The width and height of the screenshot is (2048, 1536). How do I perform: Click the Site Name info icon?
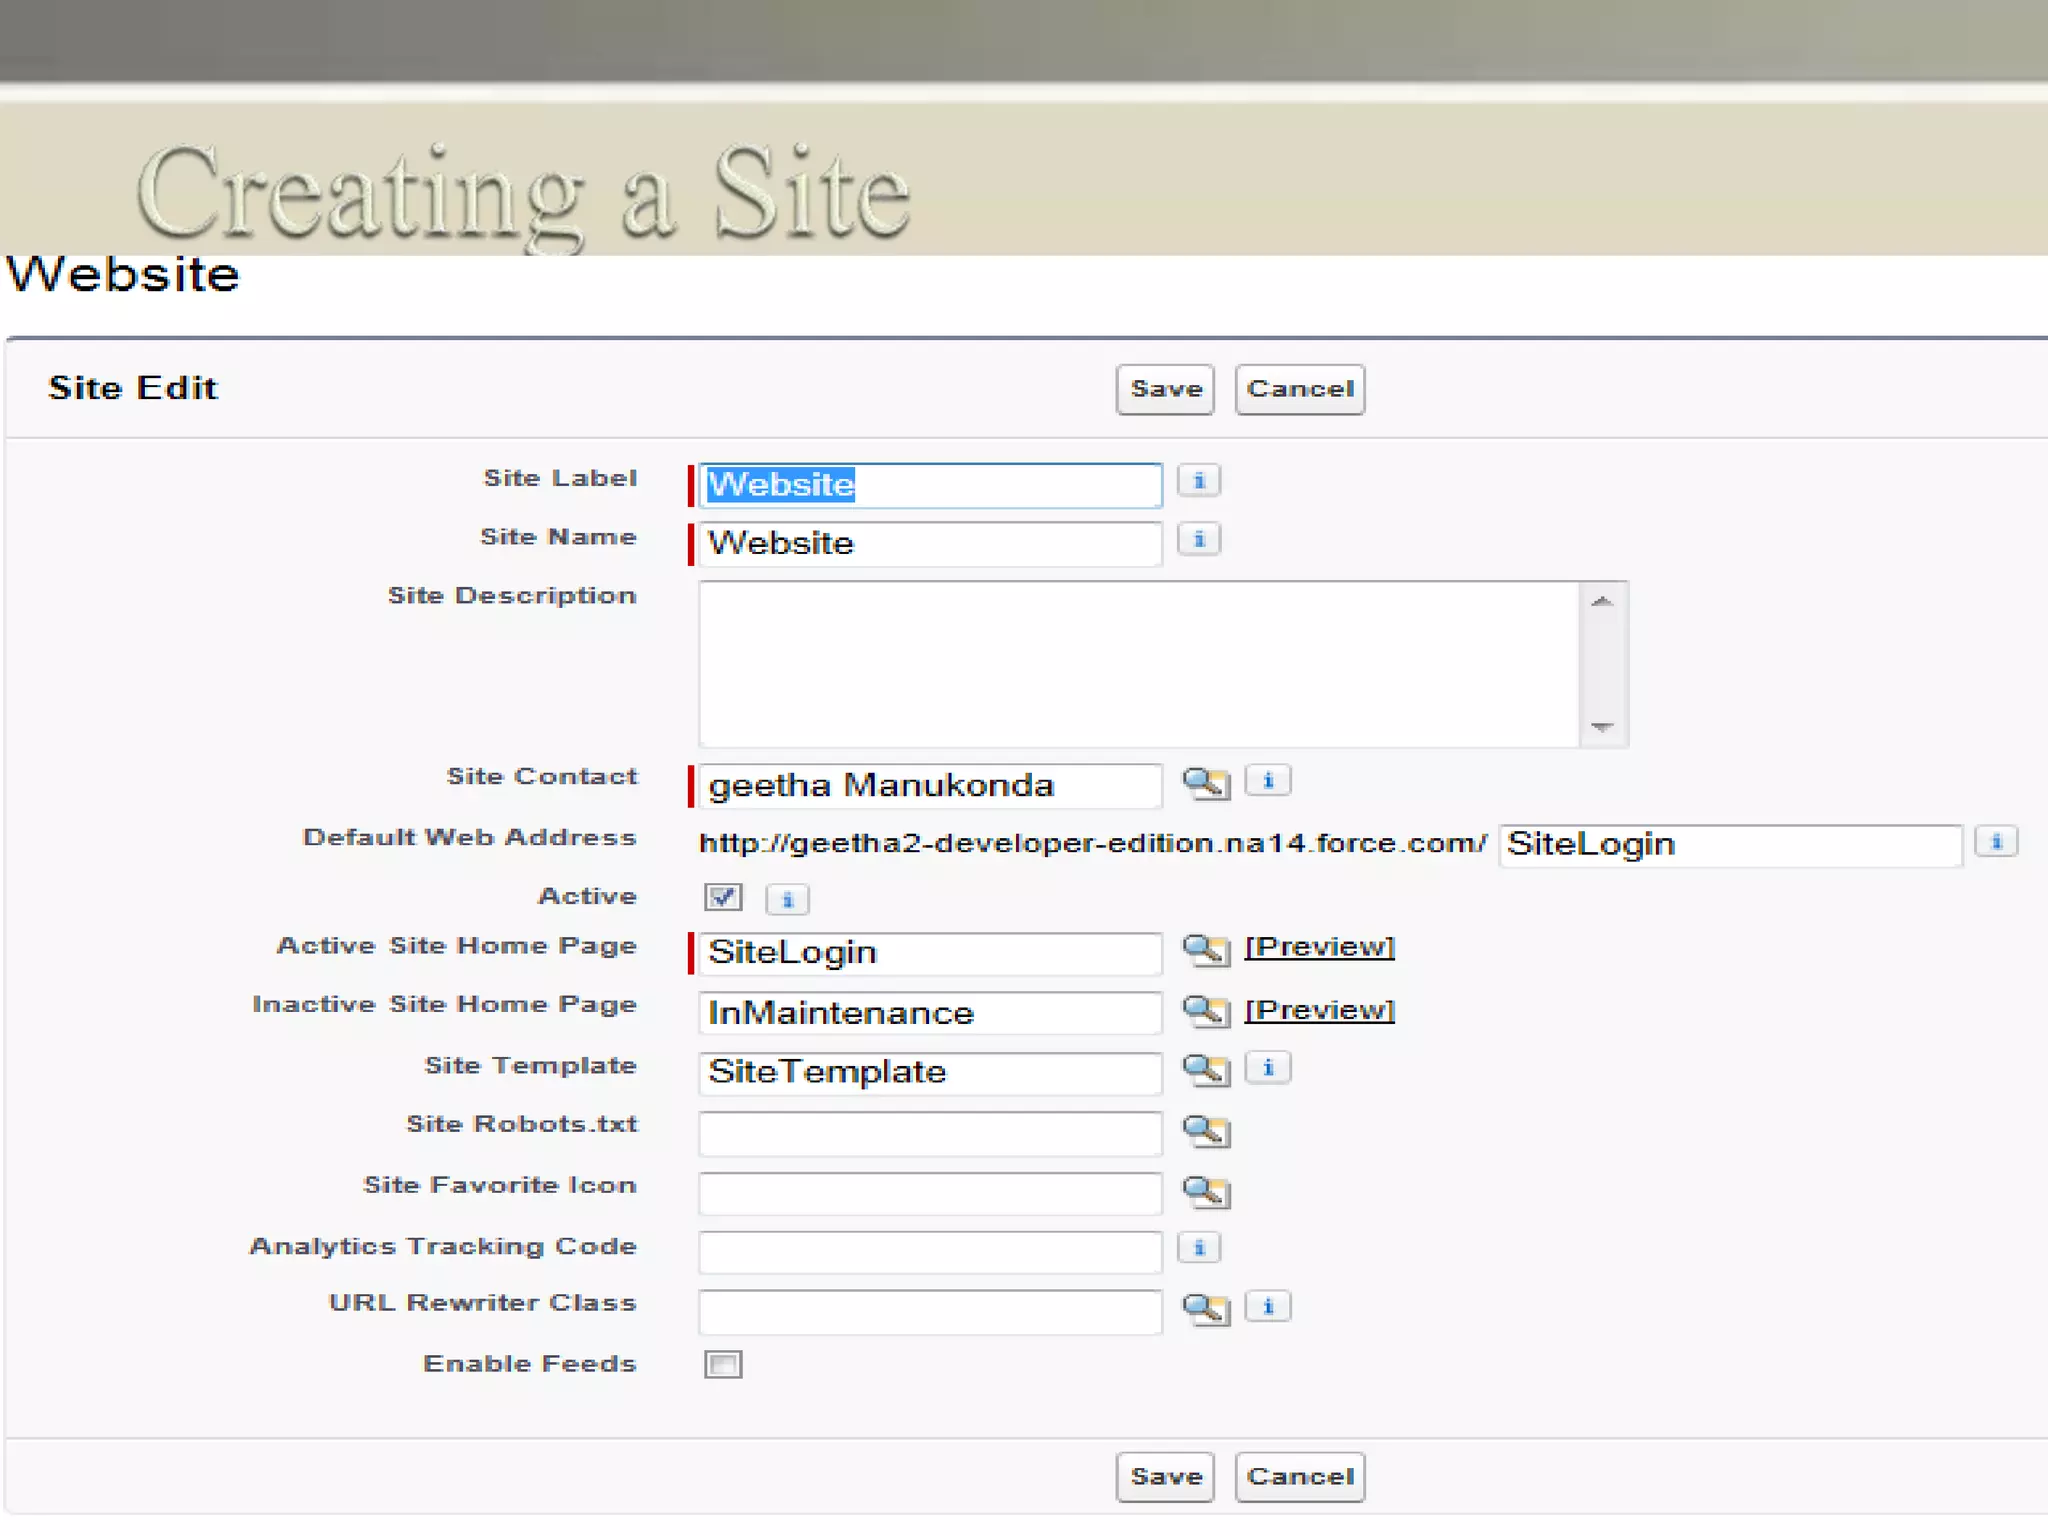(x=1198, y=540)
